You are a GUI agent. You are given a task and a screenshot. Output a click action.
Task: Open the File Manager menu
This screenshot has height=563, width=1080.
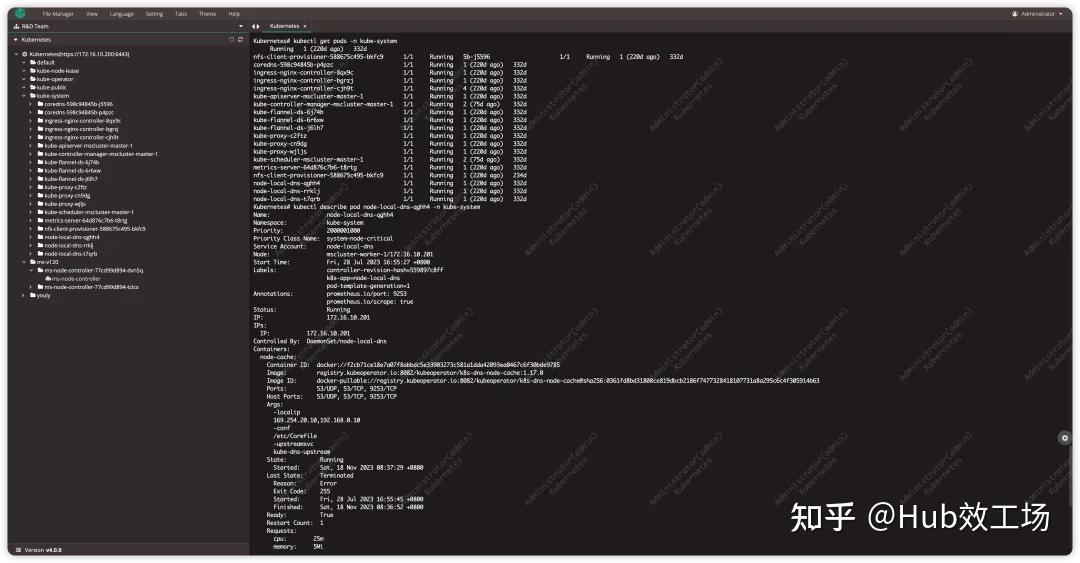58,14
